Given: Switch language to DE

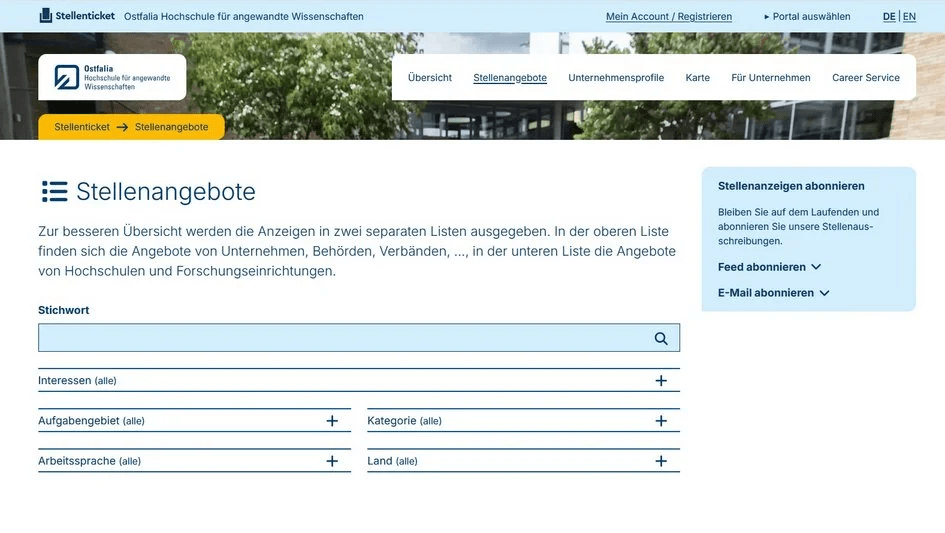Looking at the screenshot, I should [888, 17].
